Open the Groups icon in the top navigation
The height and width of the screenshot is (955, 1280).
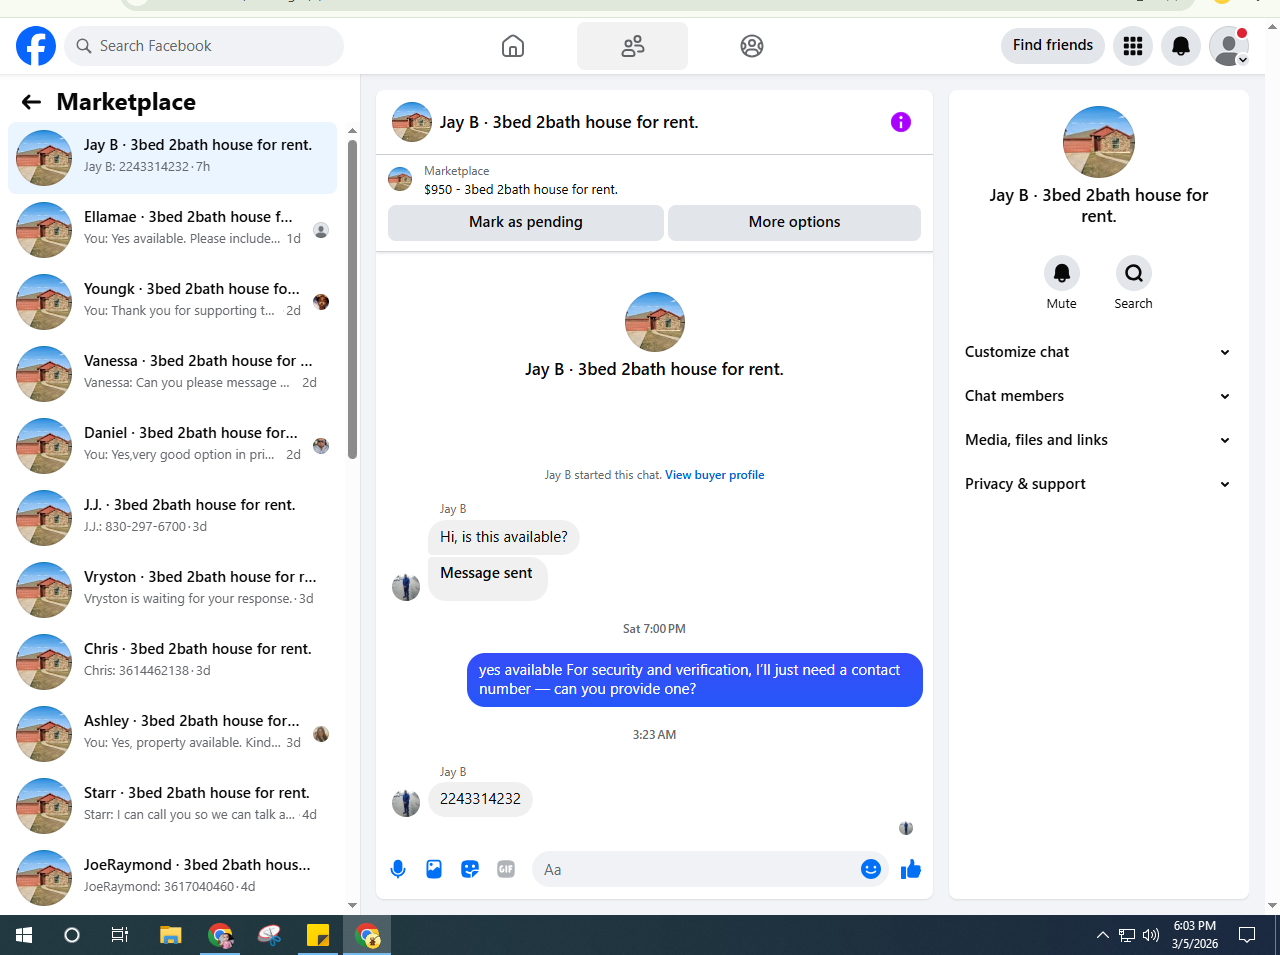click(752, 46)
